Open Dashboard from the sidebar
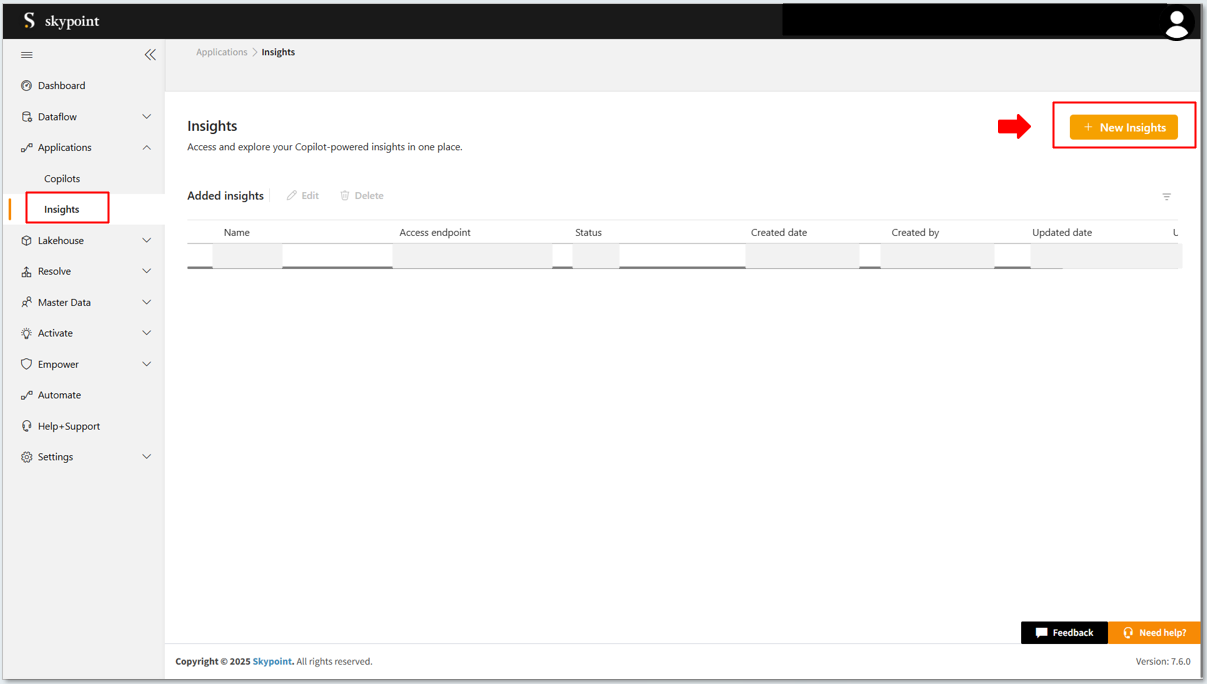 (x=61, y=86)
